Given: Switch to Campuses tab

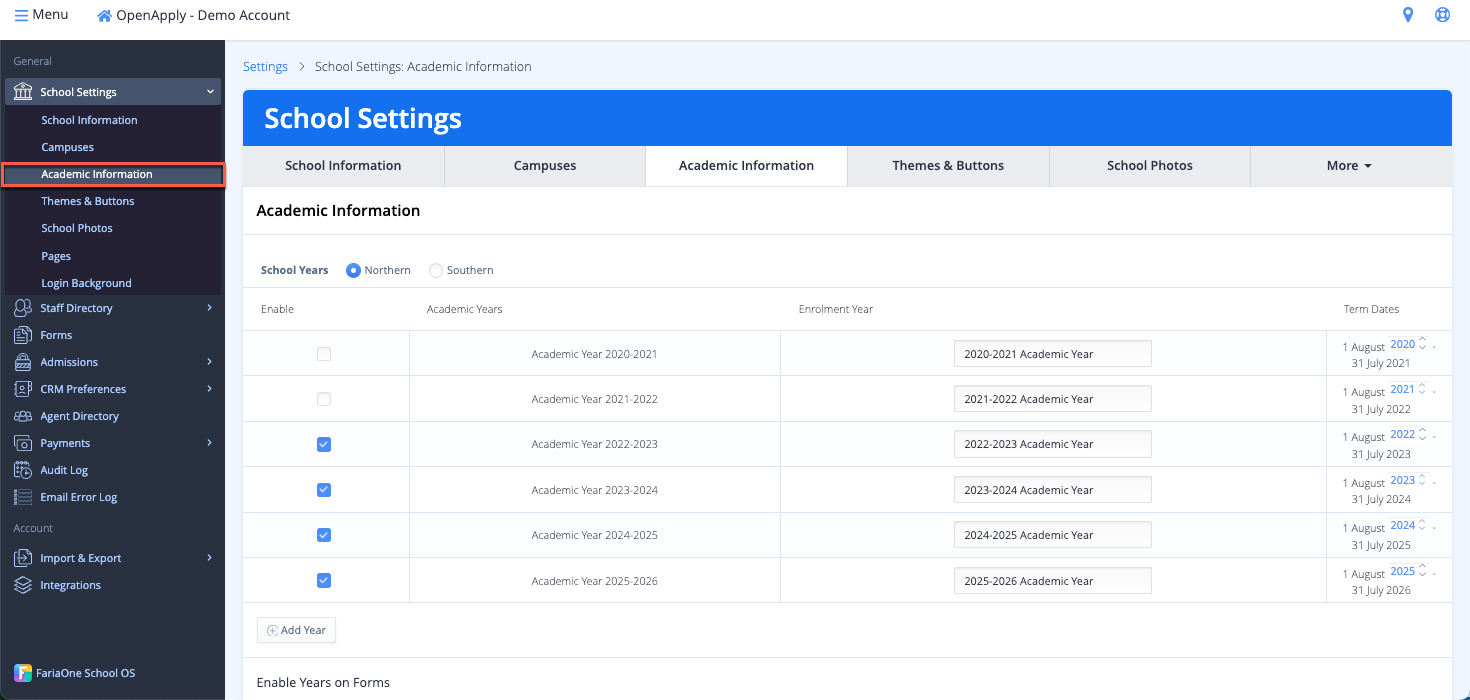Looking at the screenshot, I should tap(545, 166).
